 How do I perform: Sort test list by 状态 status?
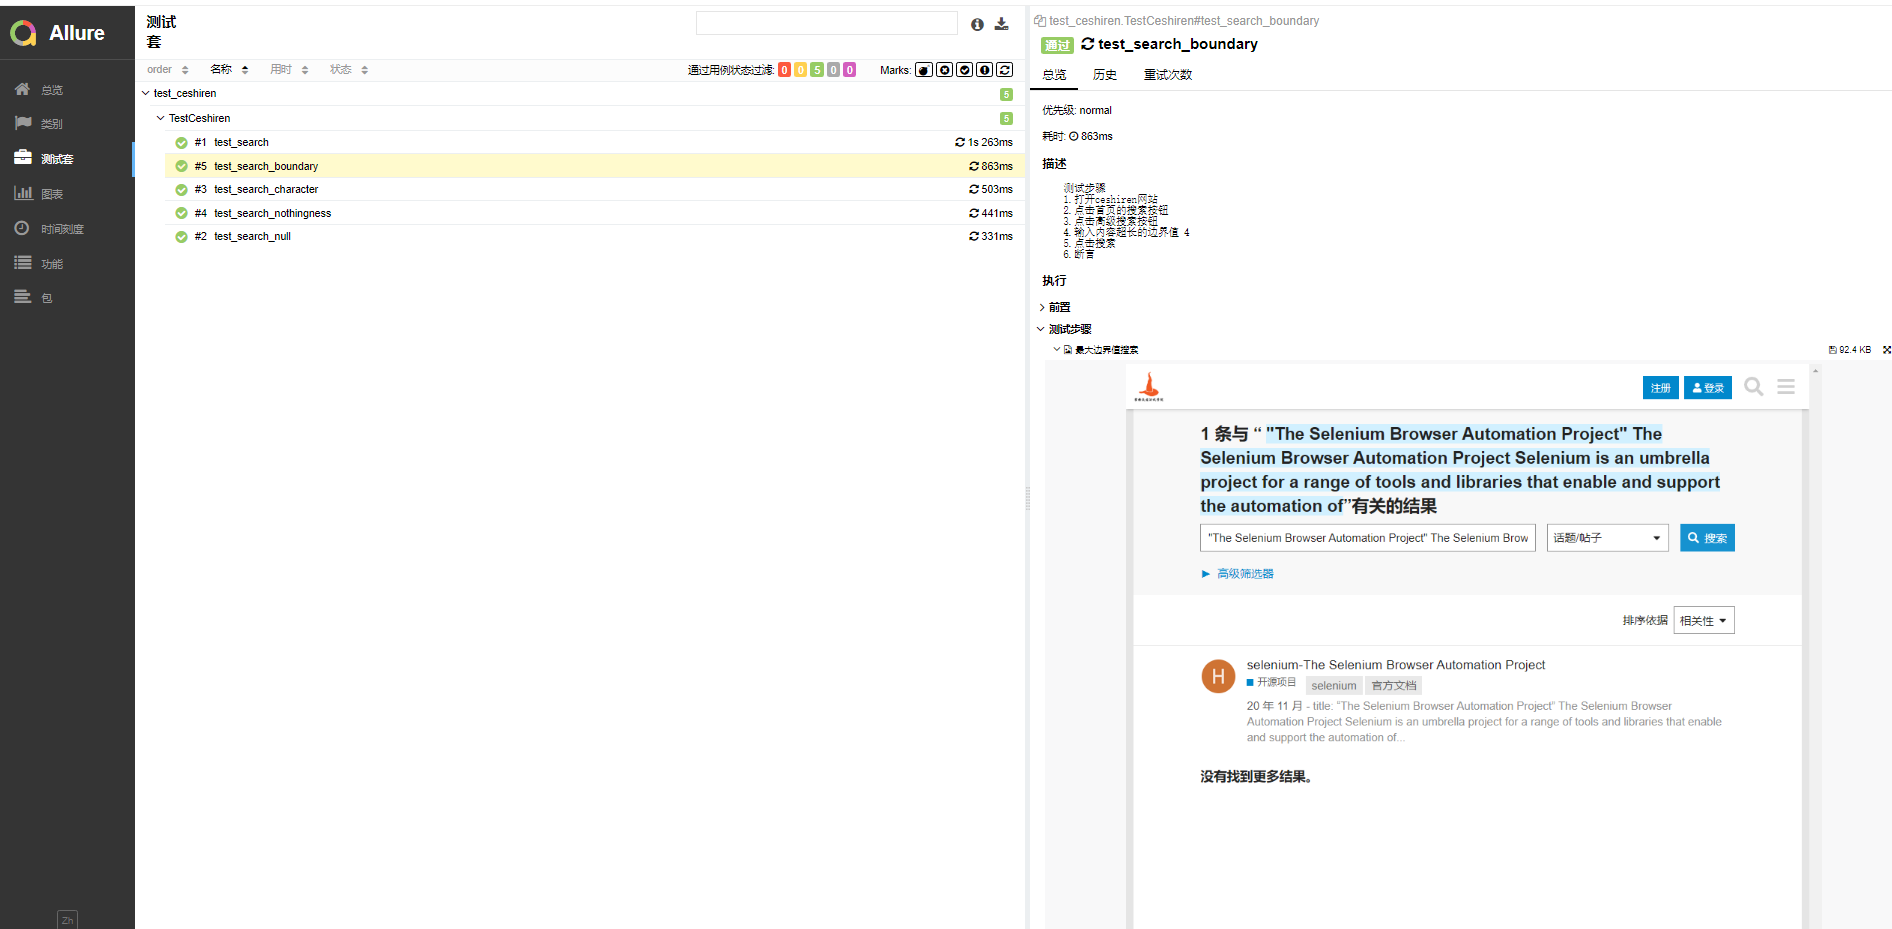coord(349,70)
